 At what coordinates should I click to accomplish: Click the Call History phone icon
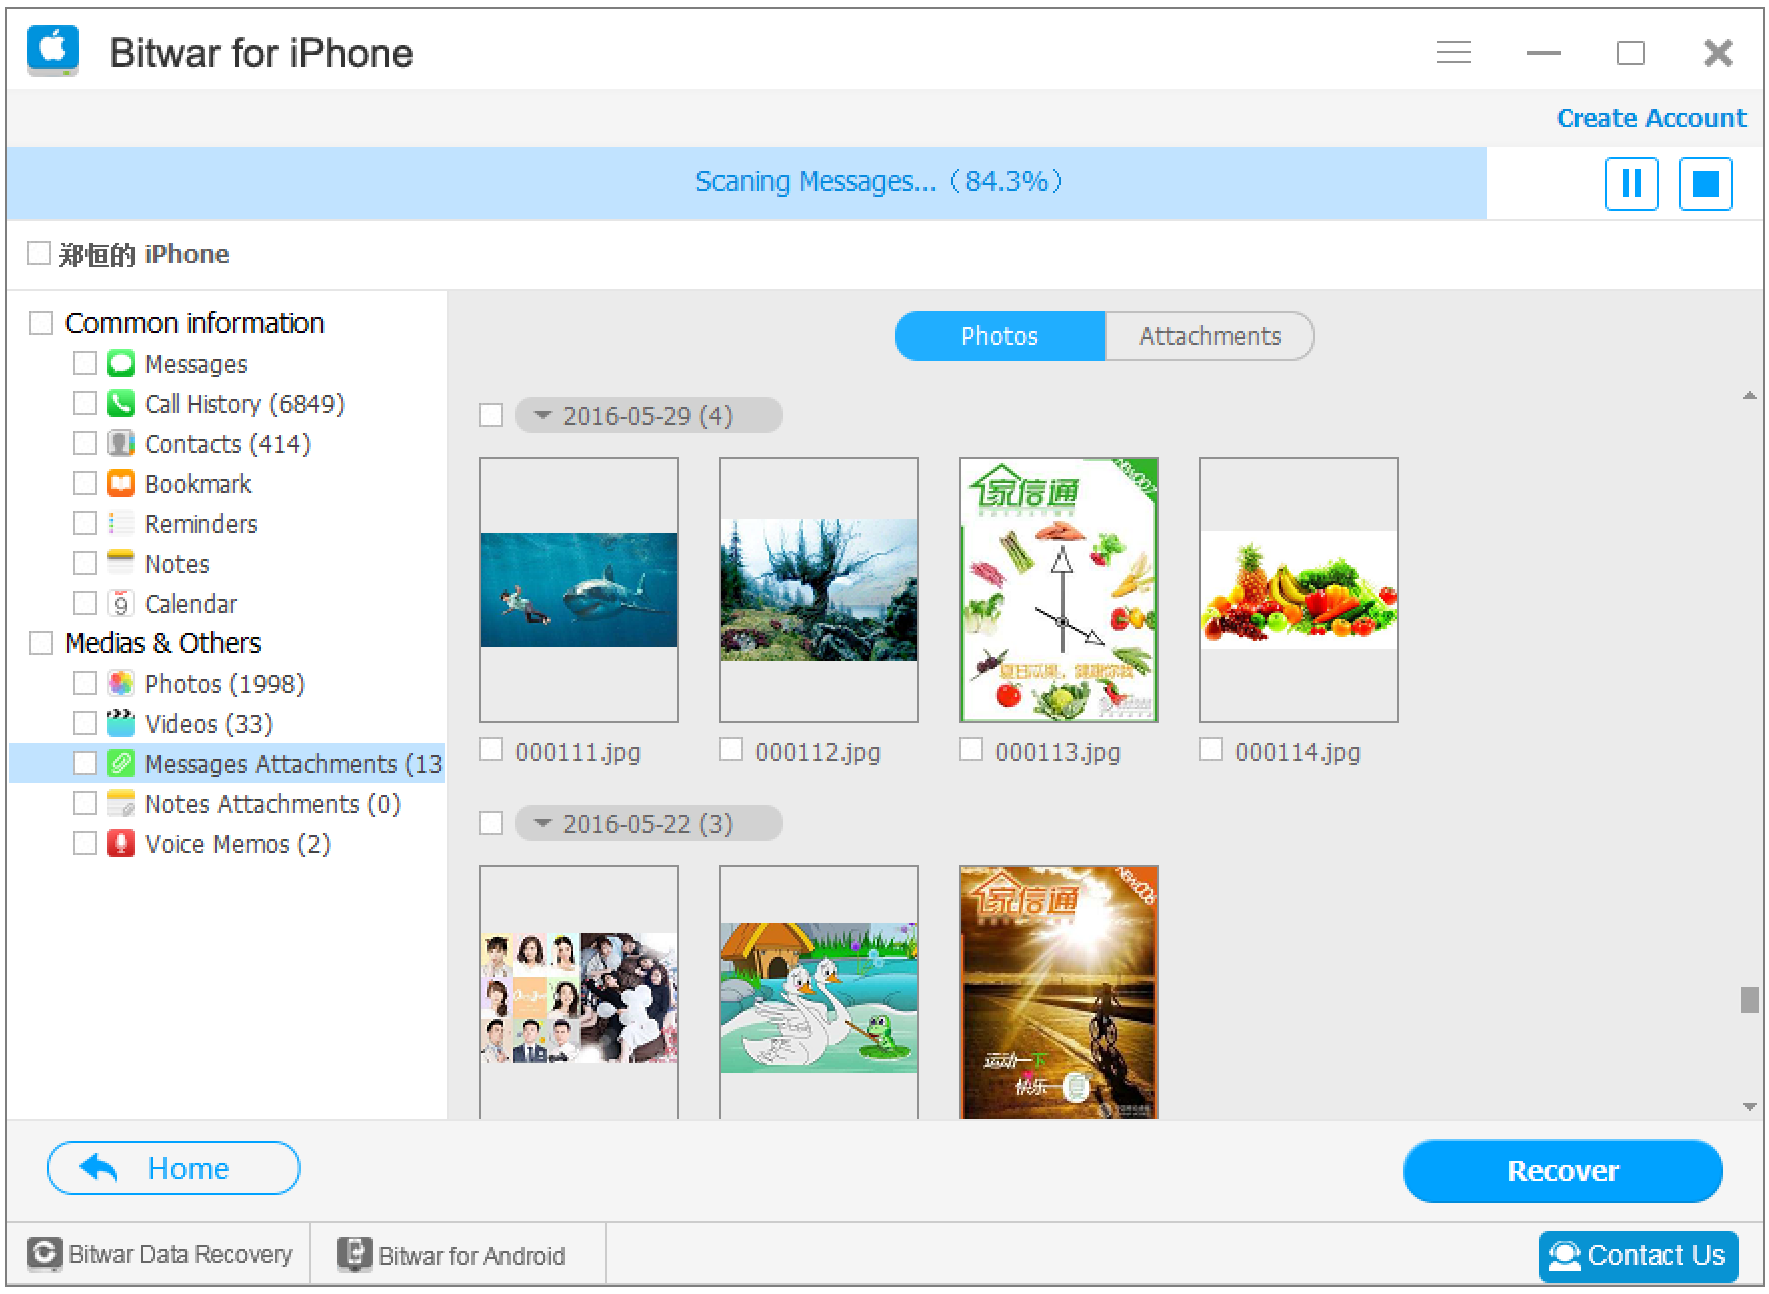[x=121, y=403]
